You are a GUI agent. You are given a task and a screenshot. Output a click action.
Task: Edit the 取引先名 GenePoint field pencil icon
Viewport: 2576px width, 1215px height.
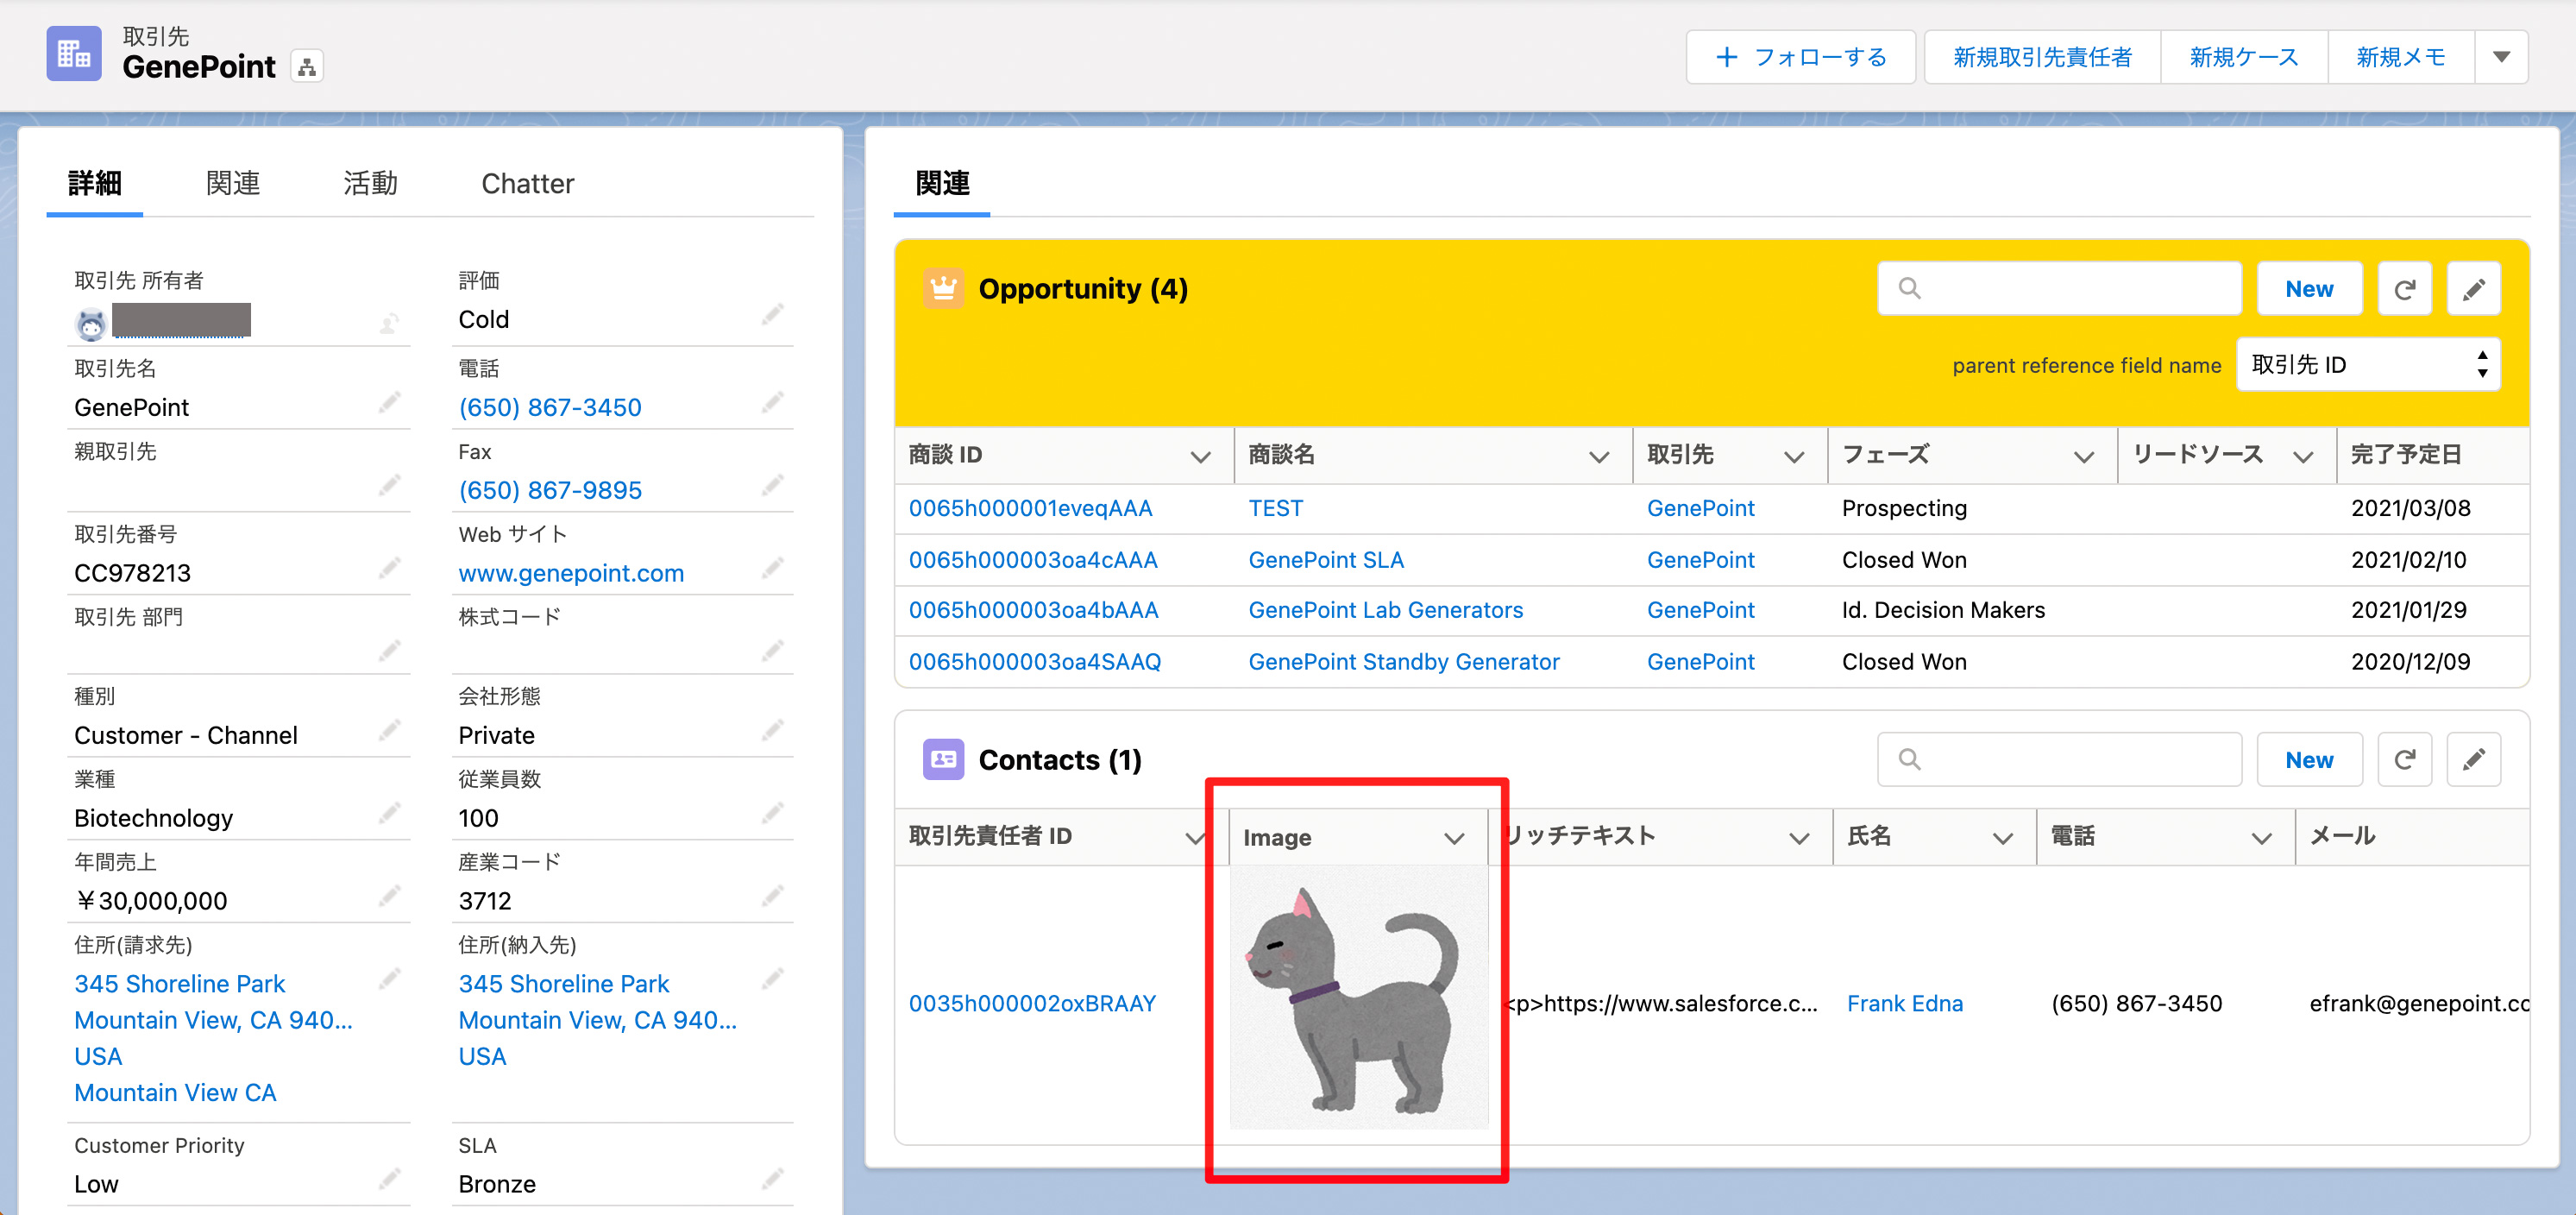click(x=389, y=403)
